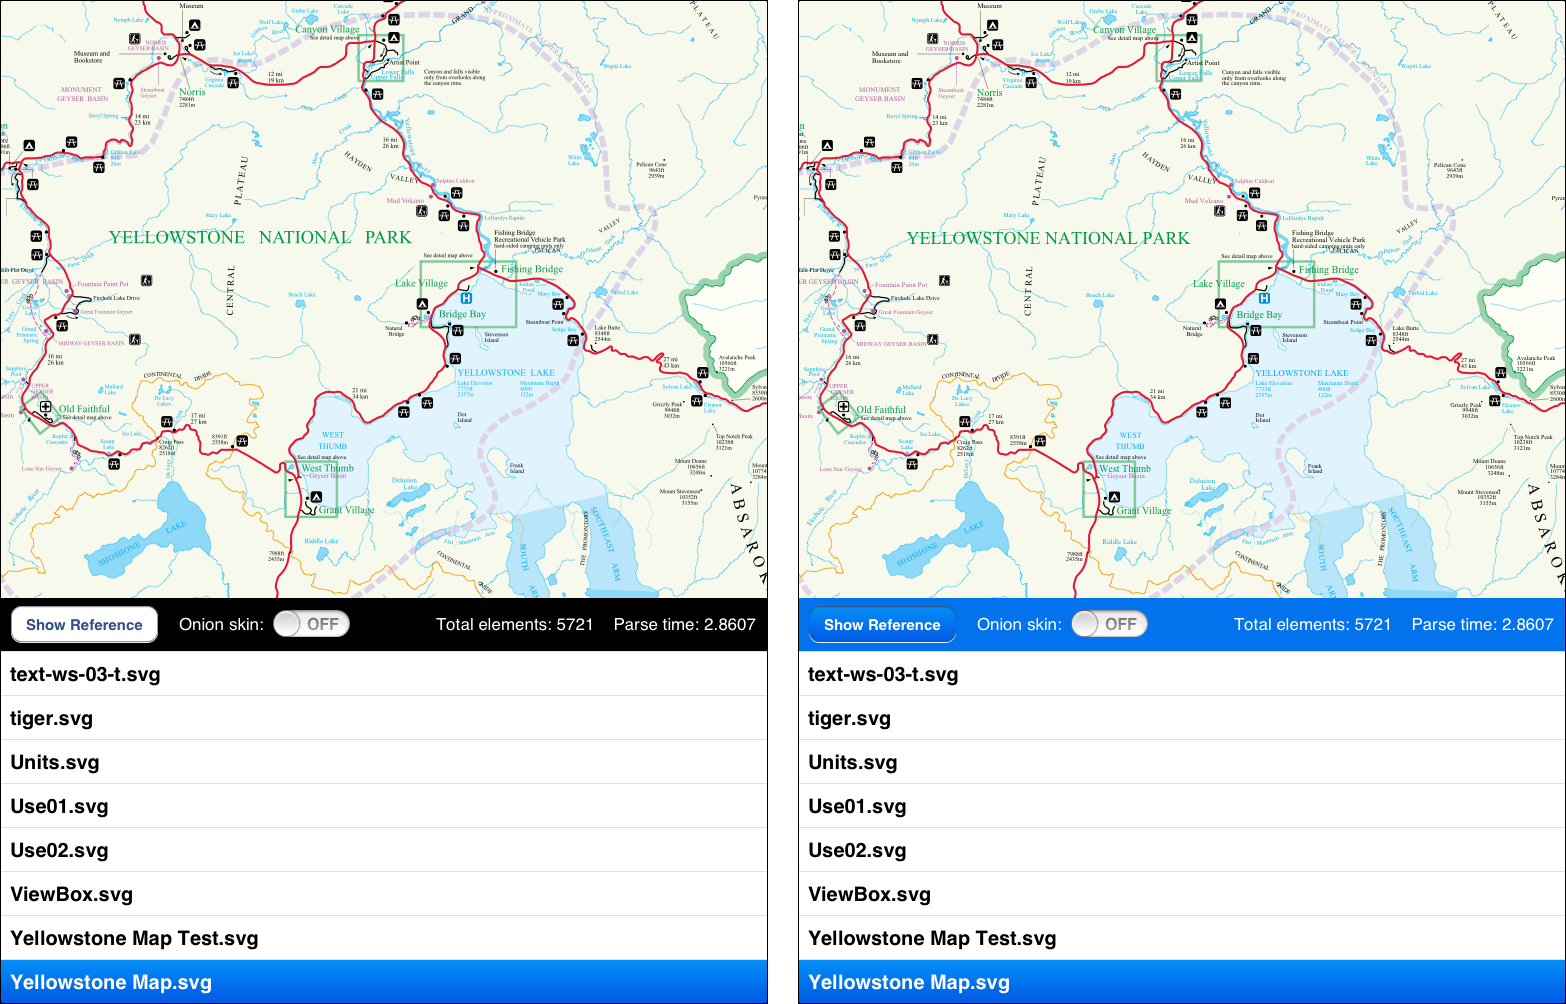Select text-ws-03-t.svg in right list

point(1182,674)
